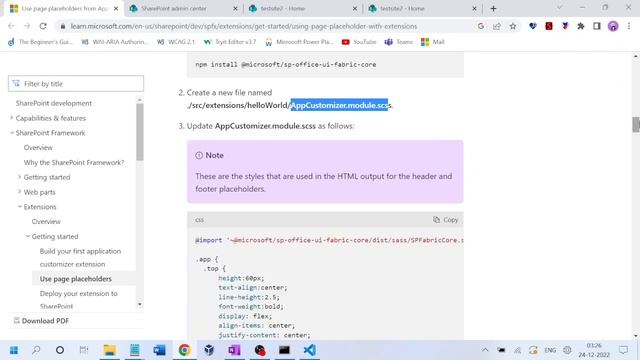Open the share page icon in address bar
This screenshot has height=360, width=640.
tap(497, 26)
